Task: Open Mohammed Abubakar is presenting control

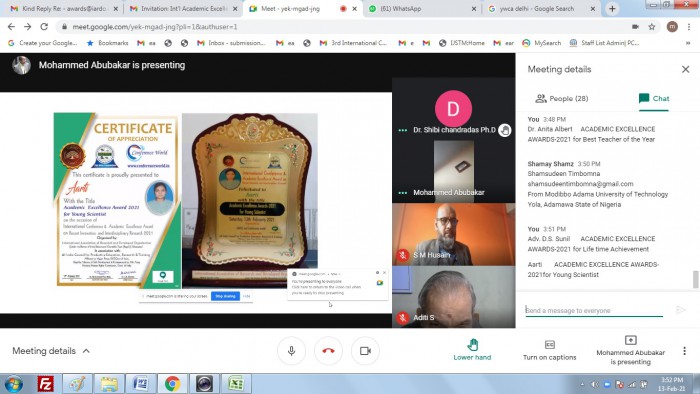Action: [x=630, y=351]
